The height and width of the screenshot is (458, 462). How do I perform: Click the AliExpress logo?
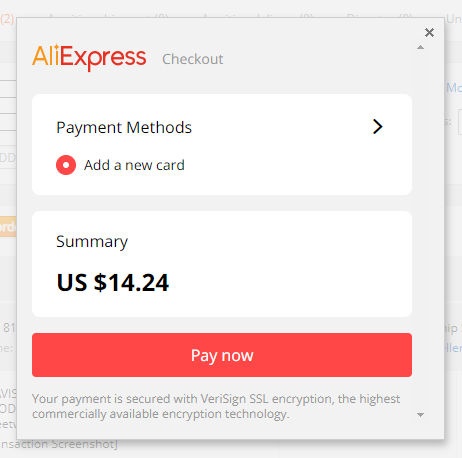click(x=89, y=57)
